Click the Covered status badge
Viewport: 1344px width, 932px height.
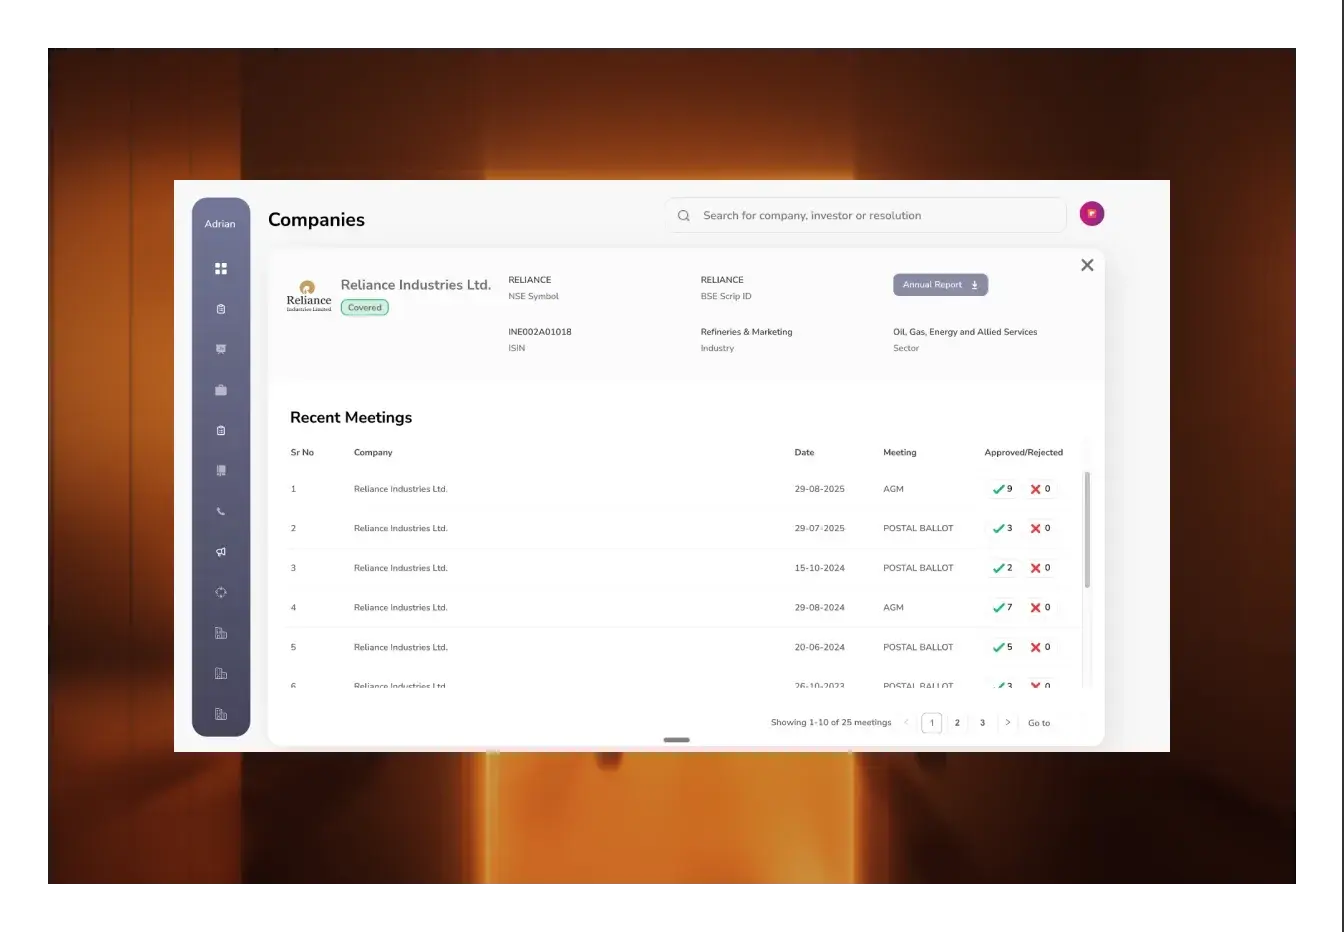(365, 308)
